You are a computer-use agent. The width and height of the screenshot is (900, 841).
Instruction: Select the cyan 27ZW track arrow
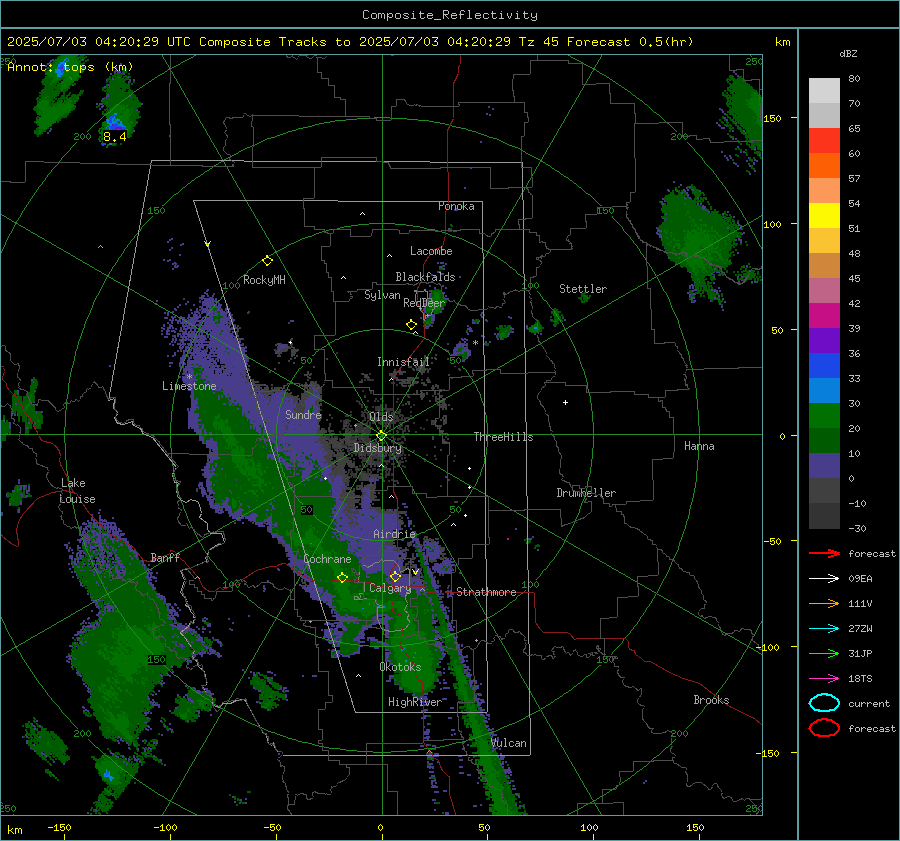[824, 629]
